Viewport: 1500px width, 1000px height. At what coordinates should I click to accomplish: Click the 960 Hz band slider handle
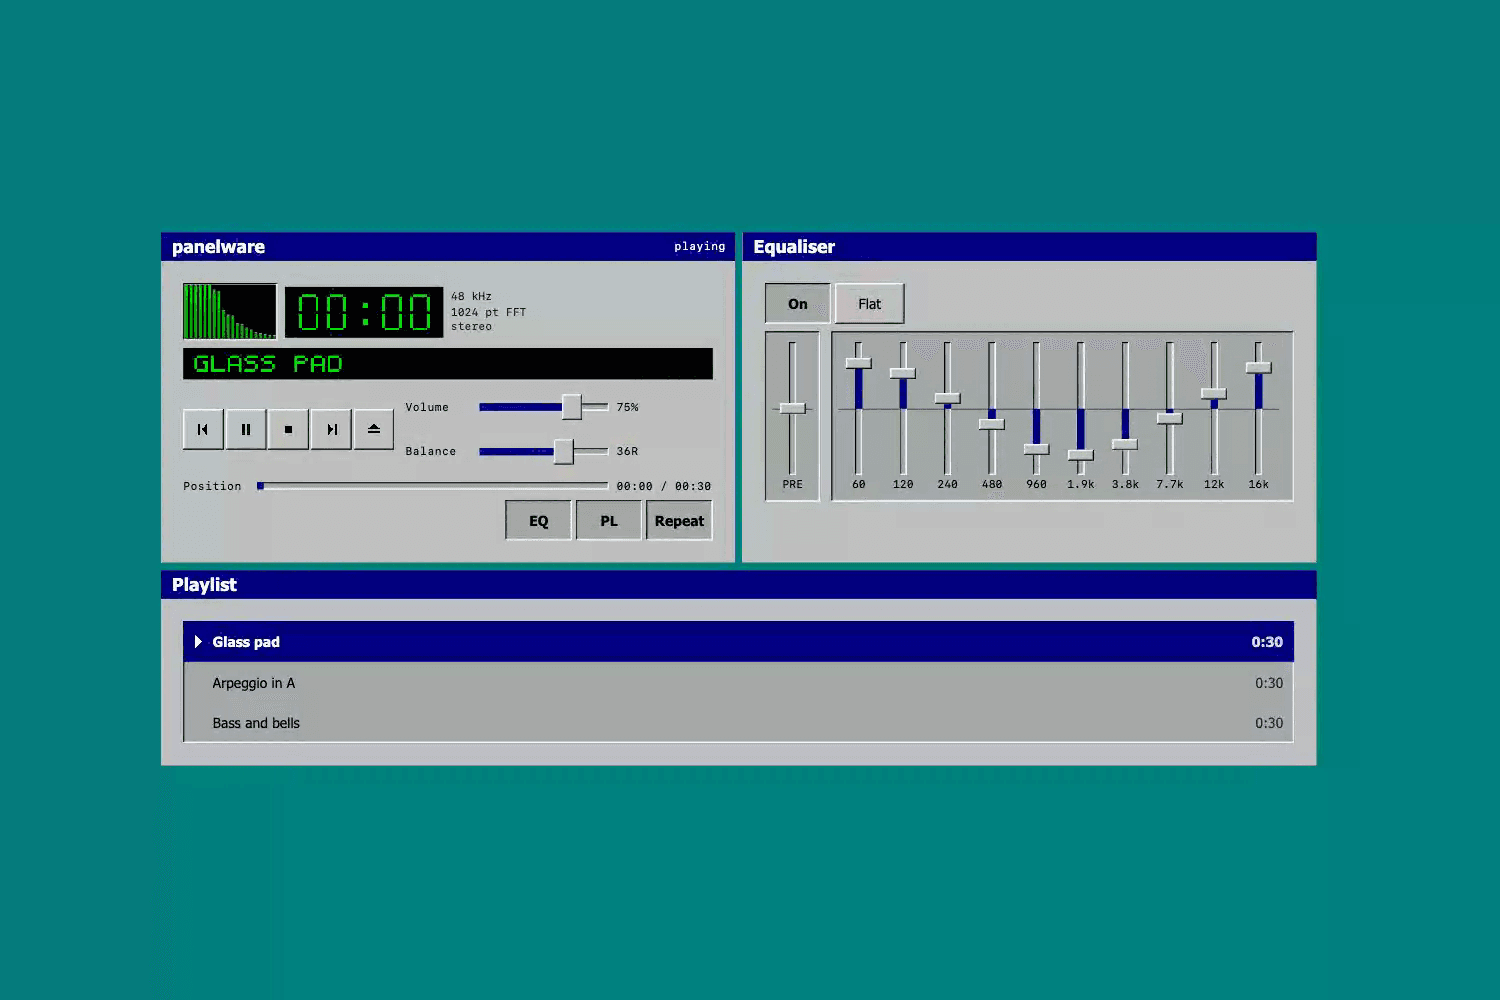(x=1037, y=449)
